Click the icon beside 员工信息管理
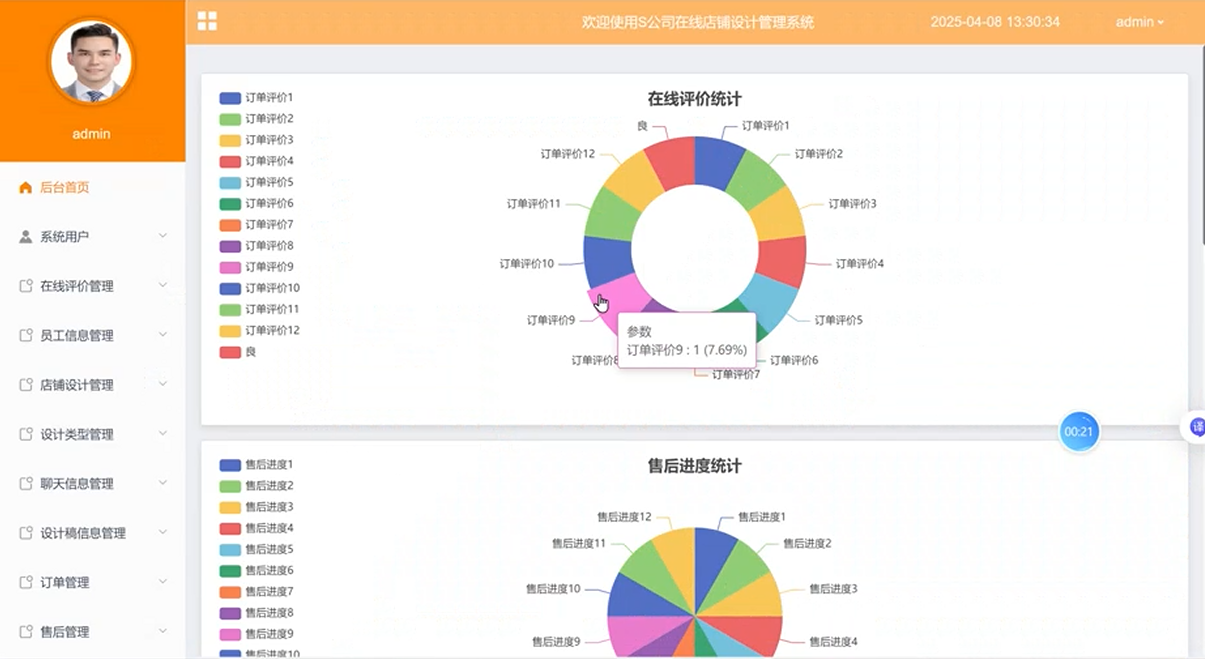 (x=26, y=335)
